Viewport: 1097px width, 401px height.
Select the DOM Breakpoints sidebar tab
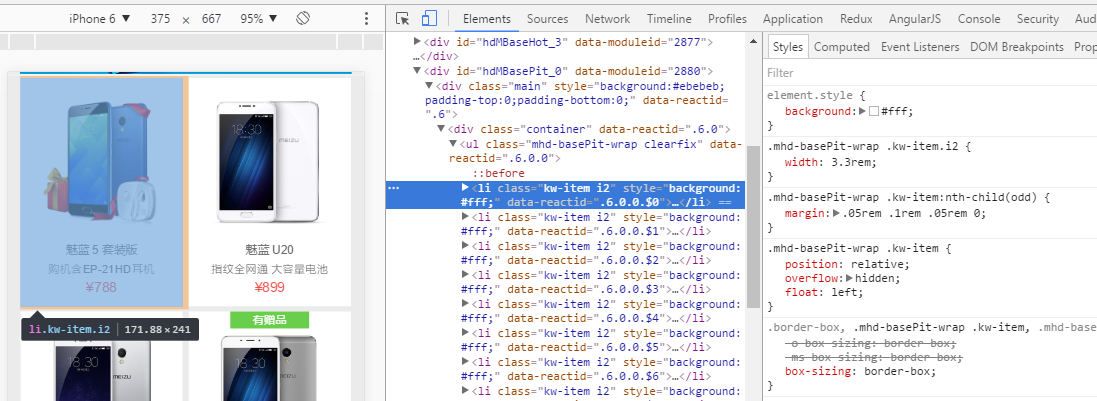[1017, 47]
